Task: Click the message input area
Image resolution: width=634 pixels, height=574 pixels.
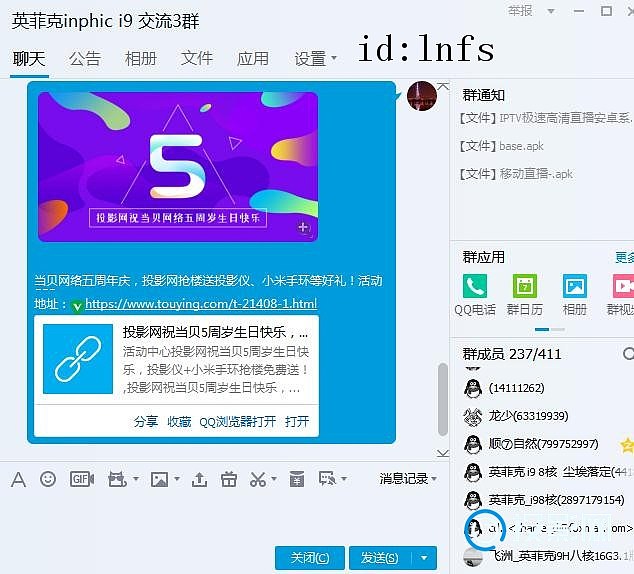Action: click(224, 517)
